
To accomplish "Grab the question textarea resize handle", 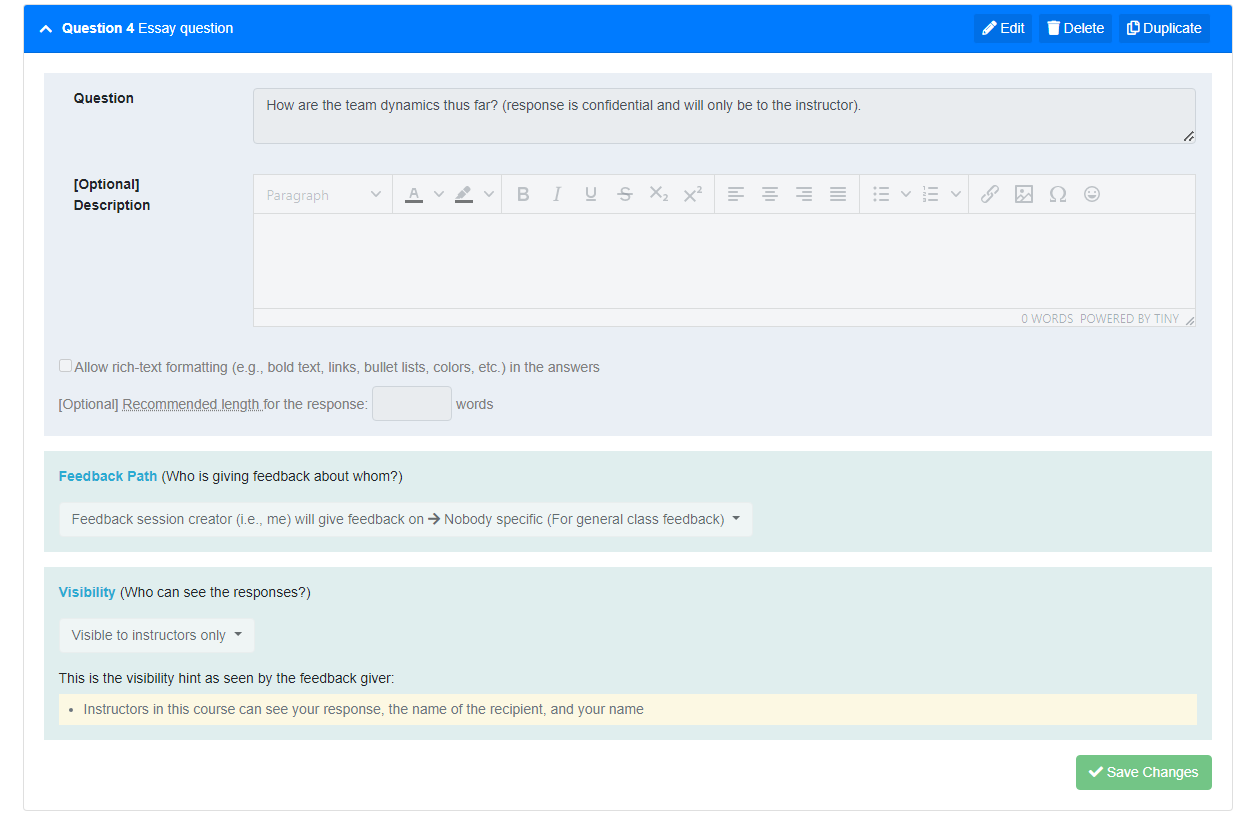I will click(x=1188, y=136).
